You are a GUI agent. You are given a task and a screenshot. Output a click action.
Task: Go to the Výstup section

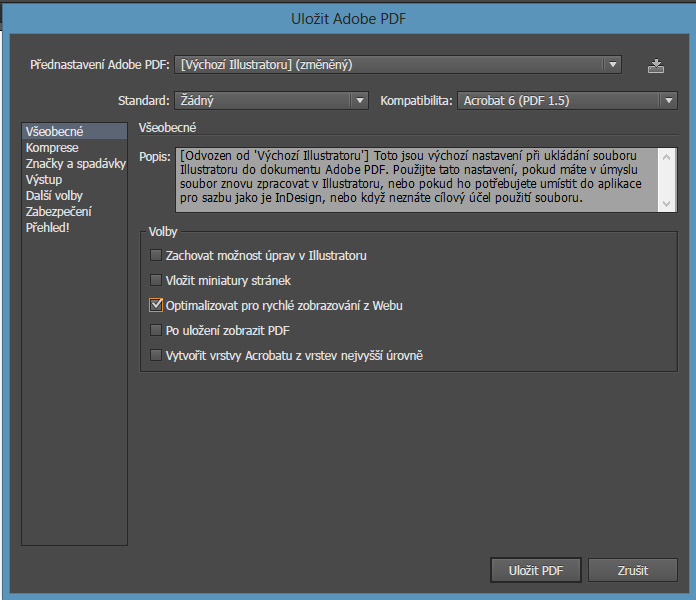click(x=44, y=179)
